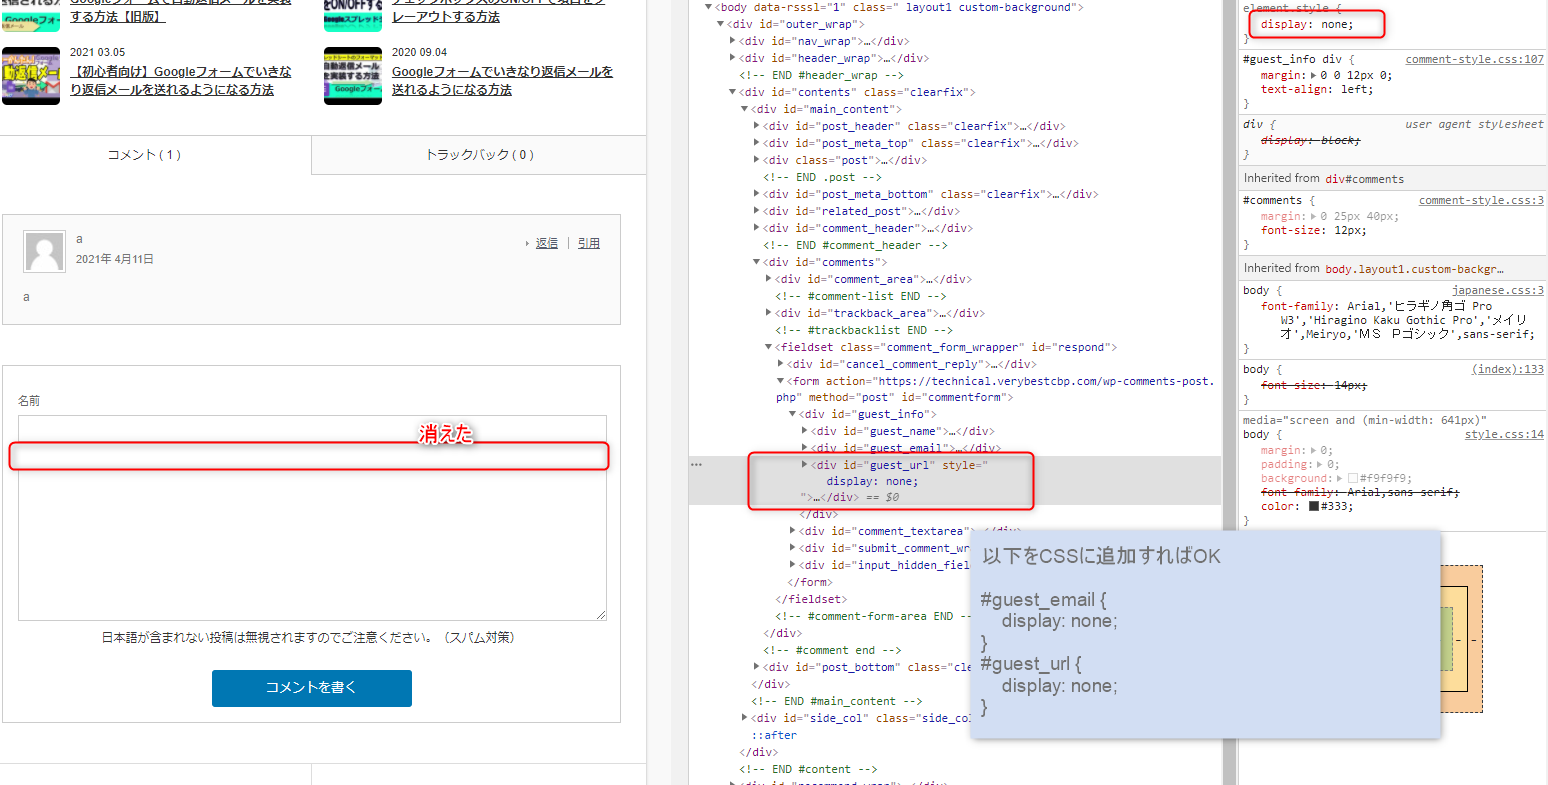
Task: Expand the nav_wrap div node
Action: [734, 41]
